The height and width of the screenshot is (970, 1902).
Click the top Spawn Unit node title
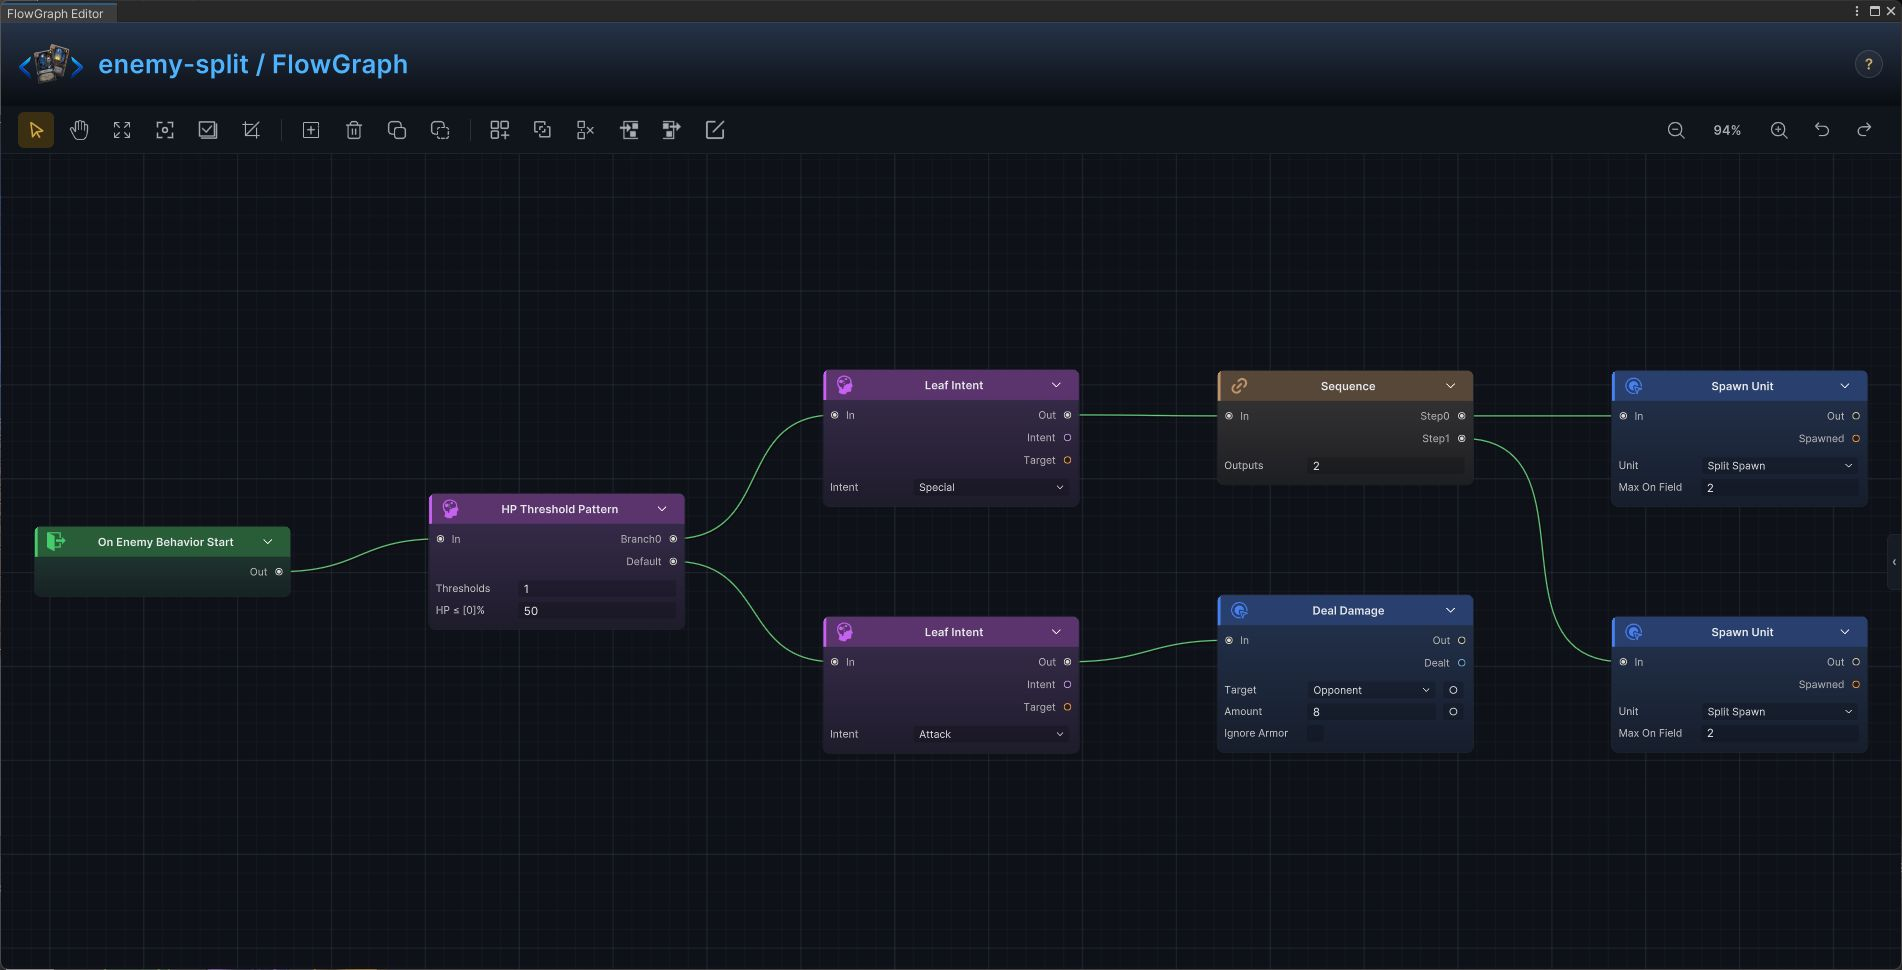tap(1742, 386)
